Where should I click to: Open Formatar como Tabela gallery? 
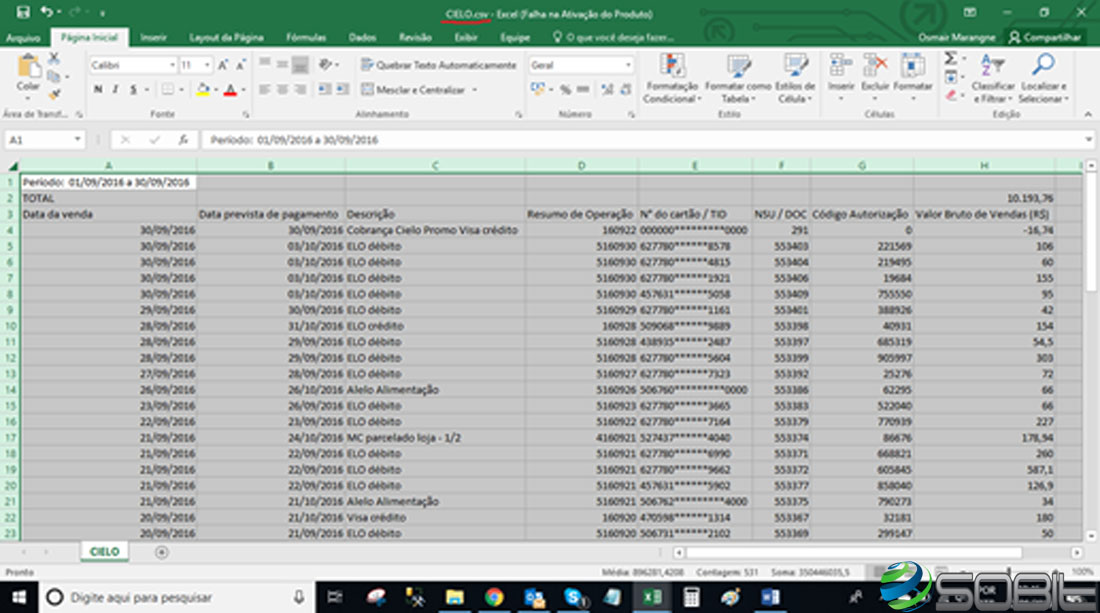(x=738, y=79)
